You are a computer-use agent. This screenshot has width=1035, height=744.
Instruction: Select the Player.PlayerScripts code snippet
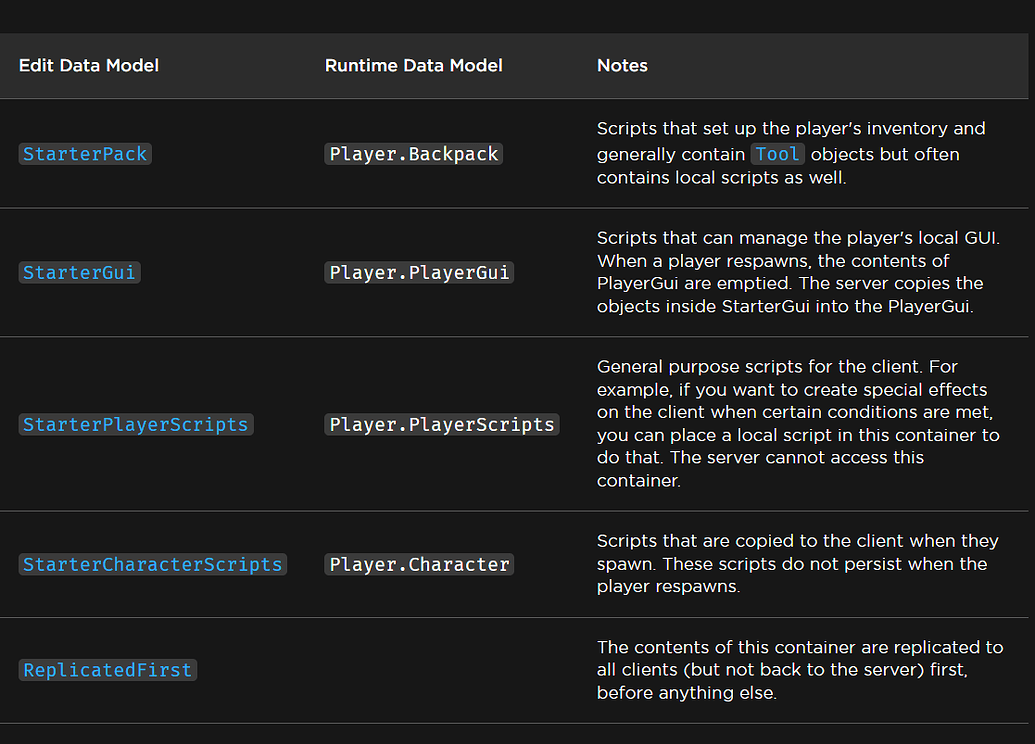click(x=441, y=424)
